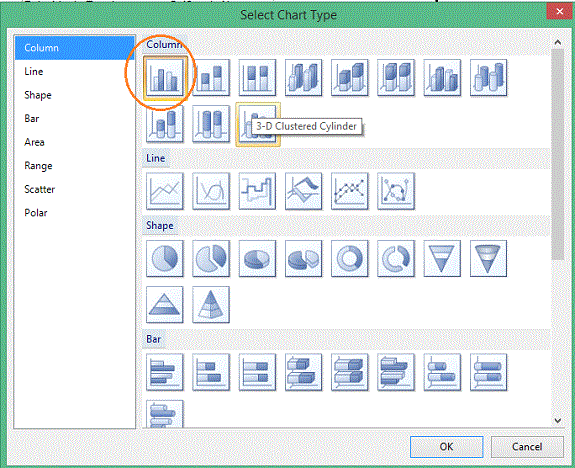575x468 pixels.
Task: Click the scroll up arrow of chart list
Action: (558, 43)
